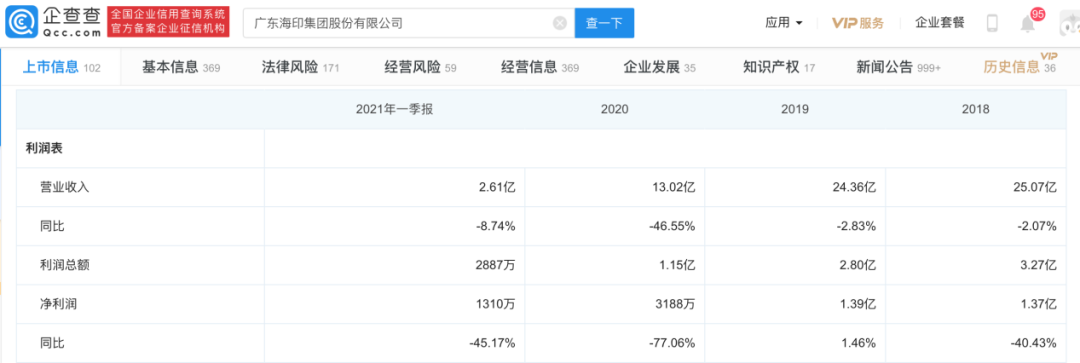
Task: Open the 经营风险 tab
Action: point(420,67)
